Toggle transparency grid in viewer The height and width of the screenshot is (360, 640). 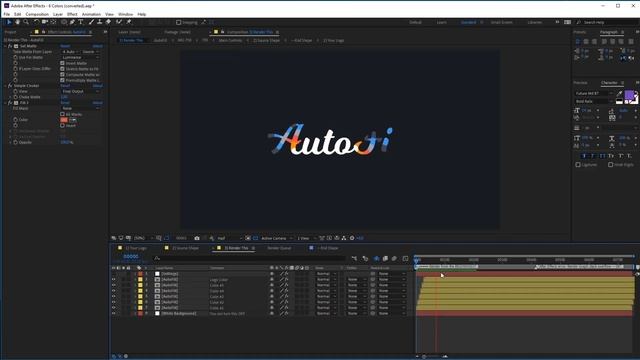(x=256, y=238)
